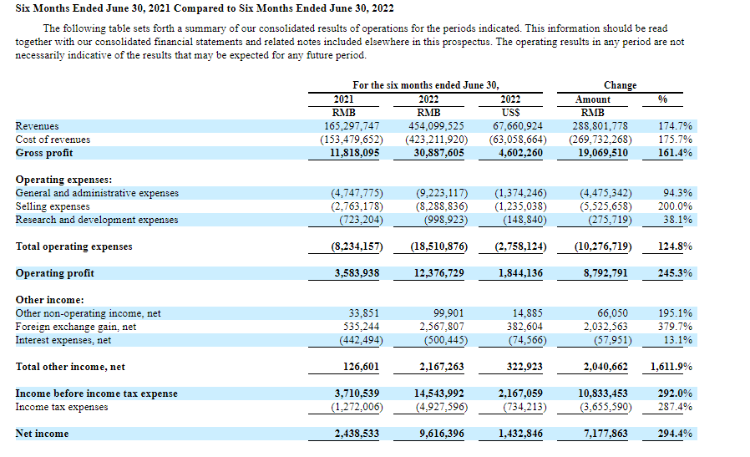The image size is (750, 457).
Task: Select Other non-operating income, net label
Action: (88, 313)
